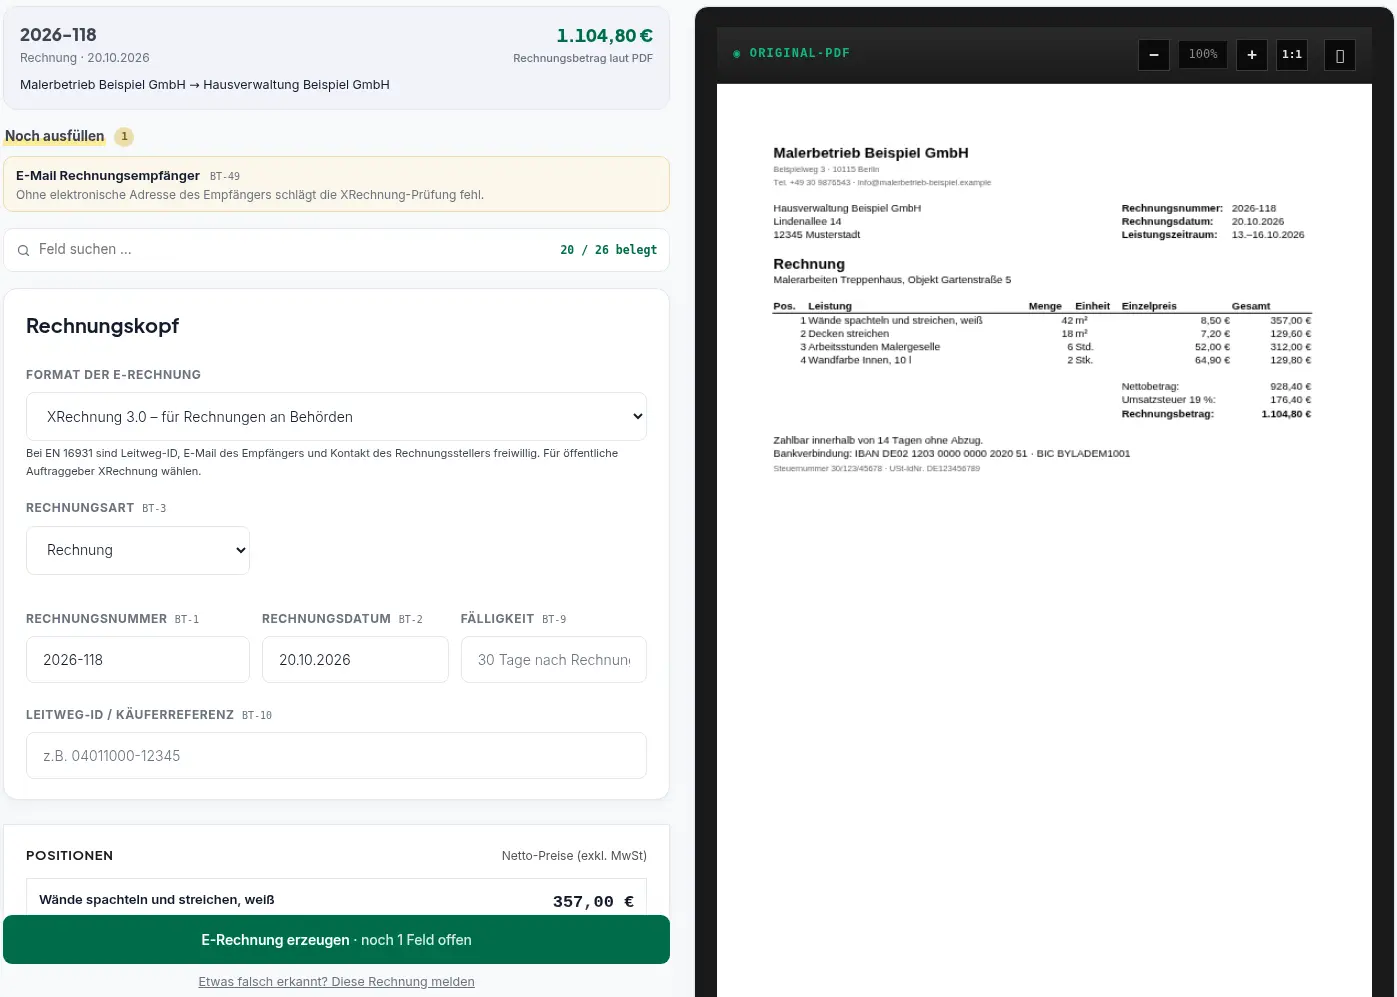Viewport: 1397px width, 997px height.
Task: Open the Rechnungsart dropdown
Action: pos(138,550)
